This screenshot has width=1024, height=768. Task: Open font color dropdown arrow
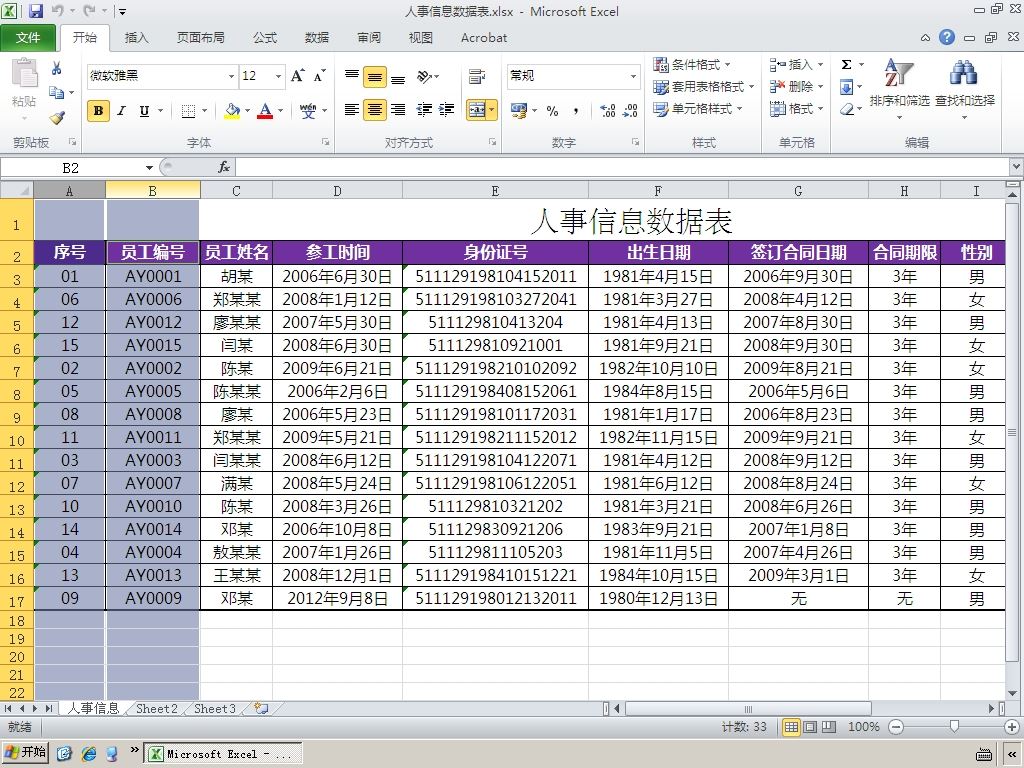pos(281,111)
